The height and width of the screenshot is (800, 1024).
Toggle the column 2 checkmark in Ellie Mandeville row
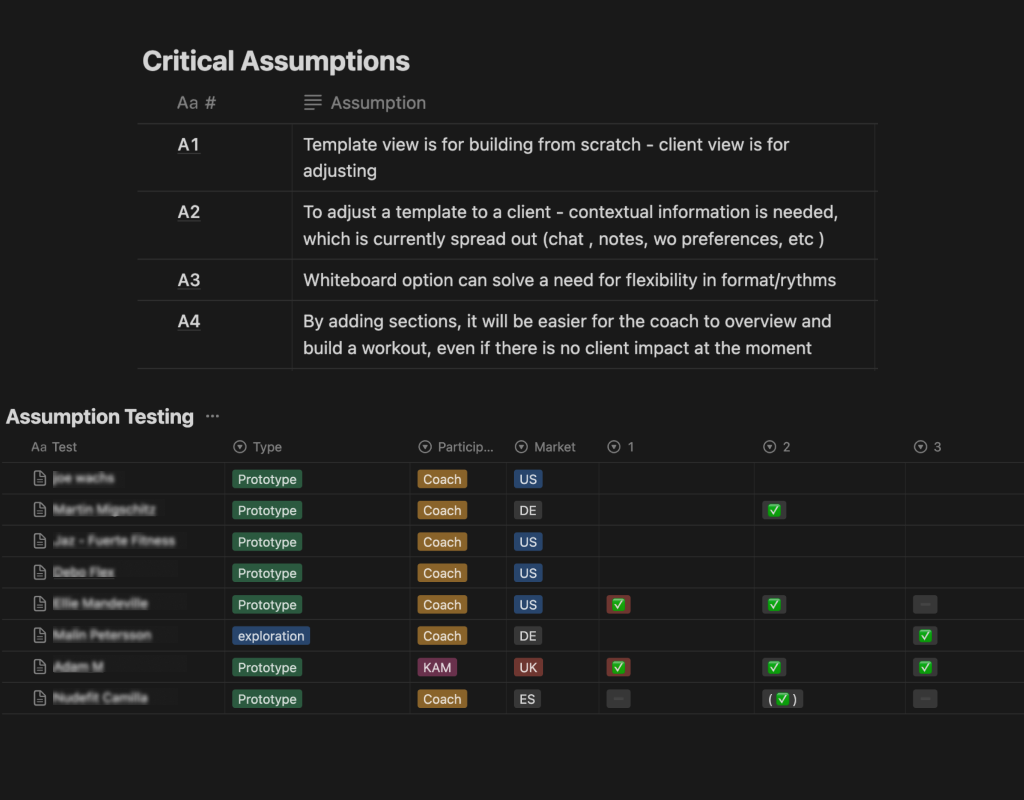pyautogui.click(x=774, y=605)
